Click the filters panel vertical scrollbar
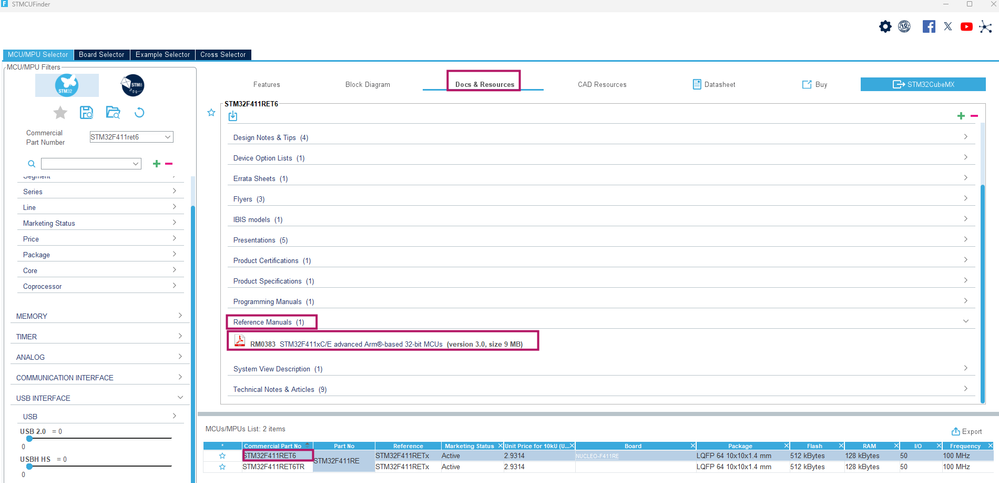 192,344
